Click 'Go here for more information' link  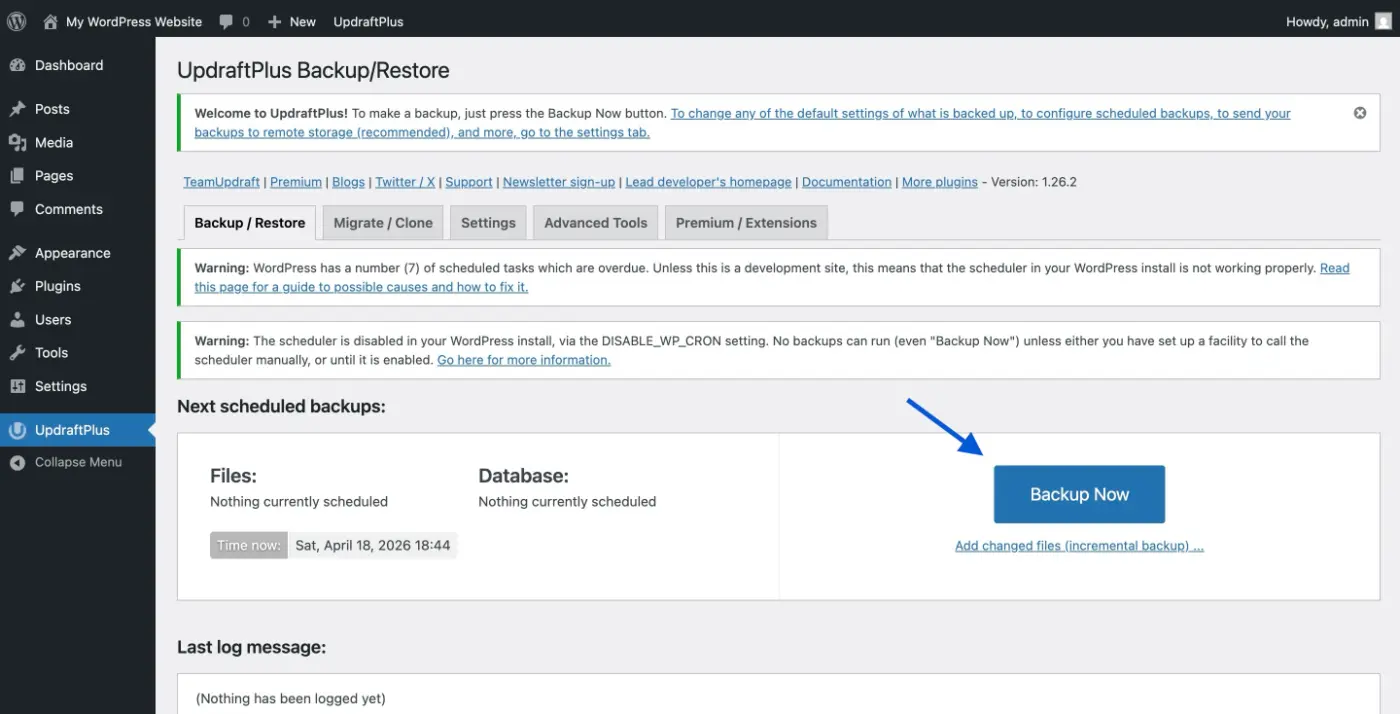524,360
